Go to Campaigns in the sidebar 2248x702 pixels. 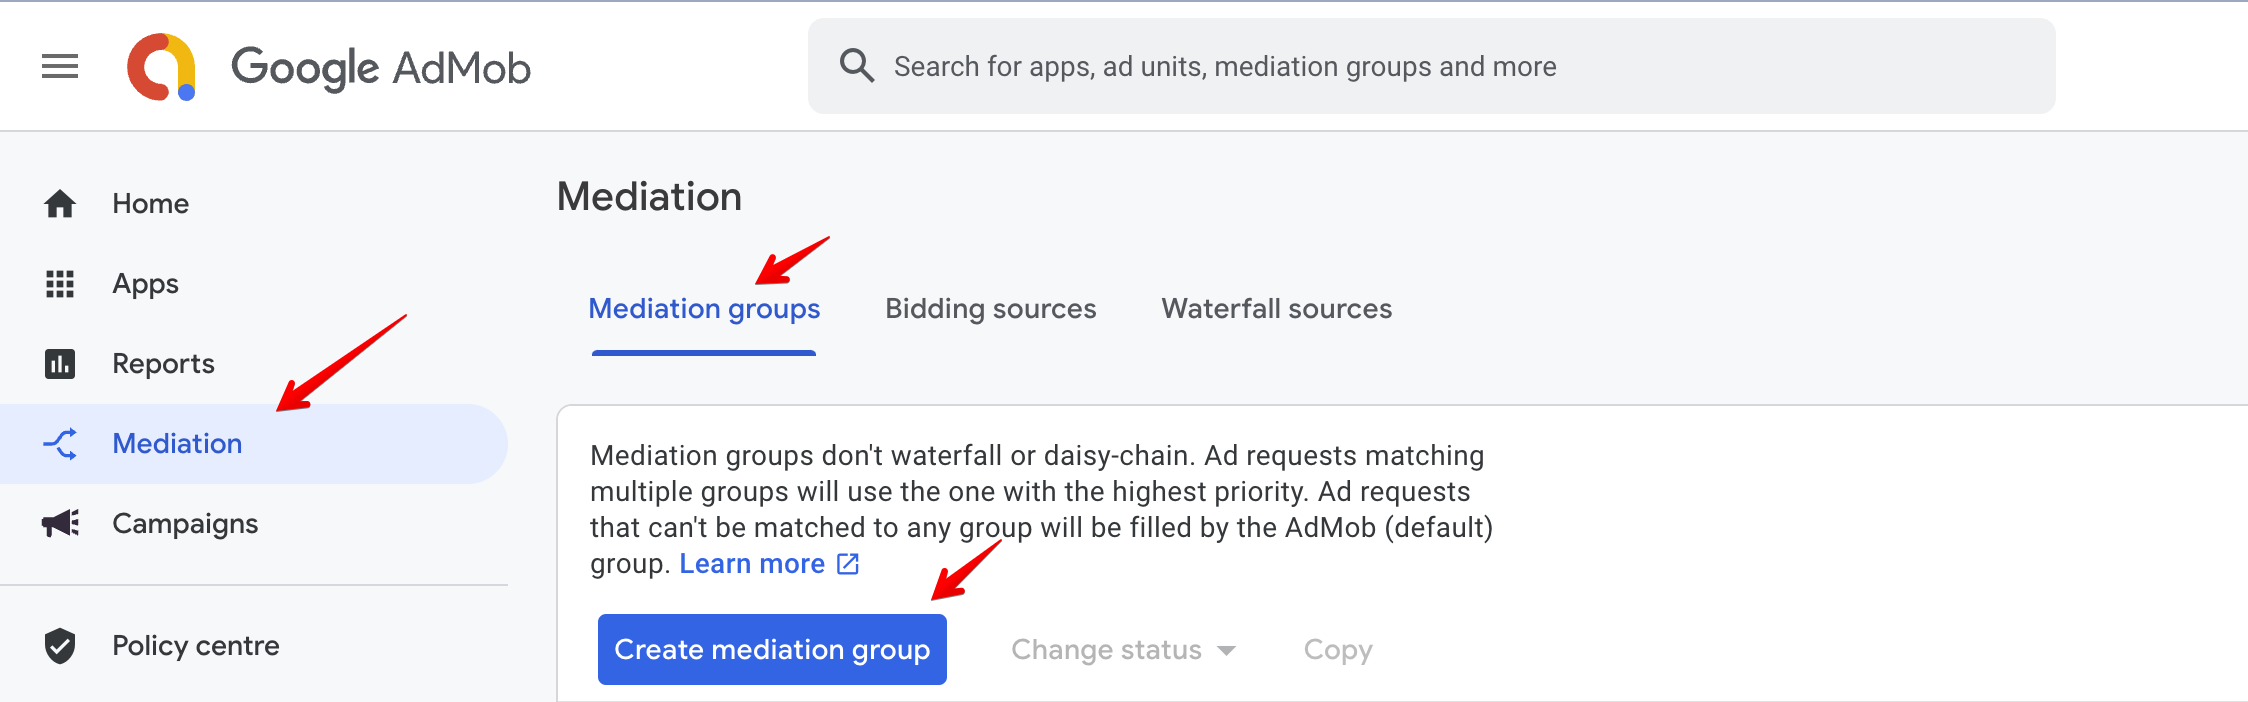pos(185,524)
